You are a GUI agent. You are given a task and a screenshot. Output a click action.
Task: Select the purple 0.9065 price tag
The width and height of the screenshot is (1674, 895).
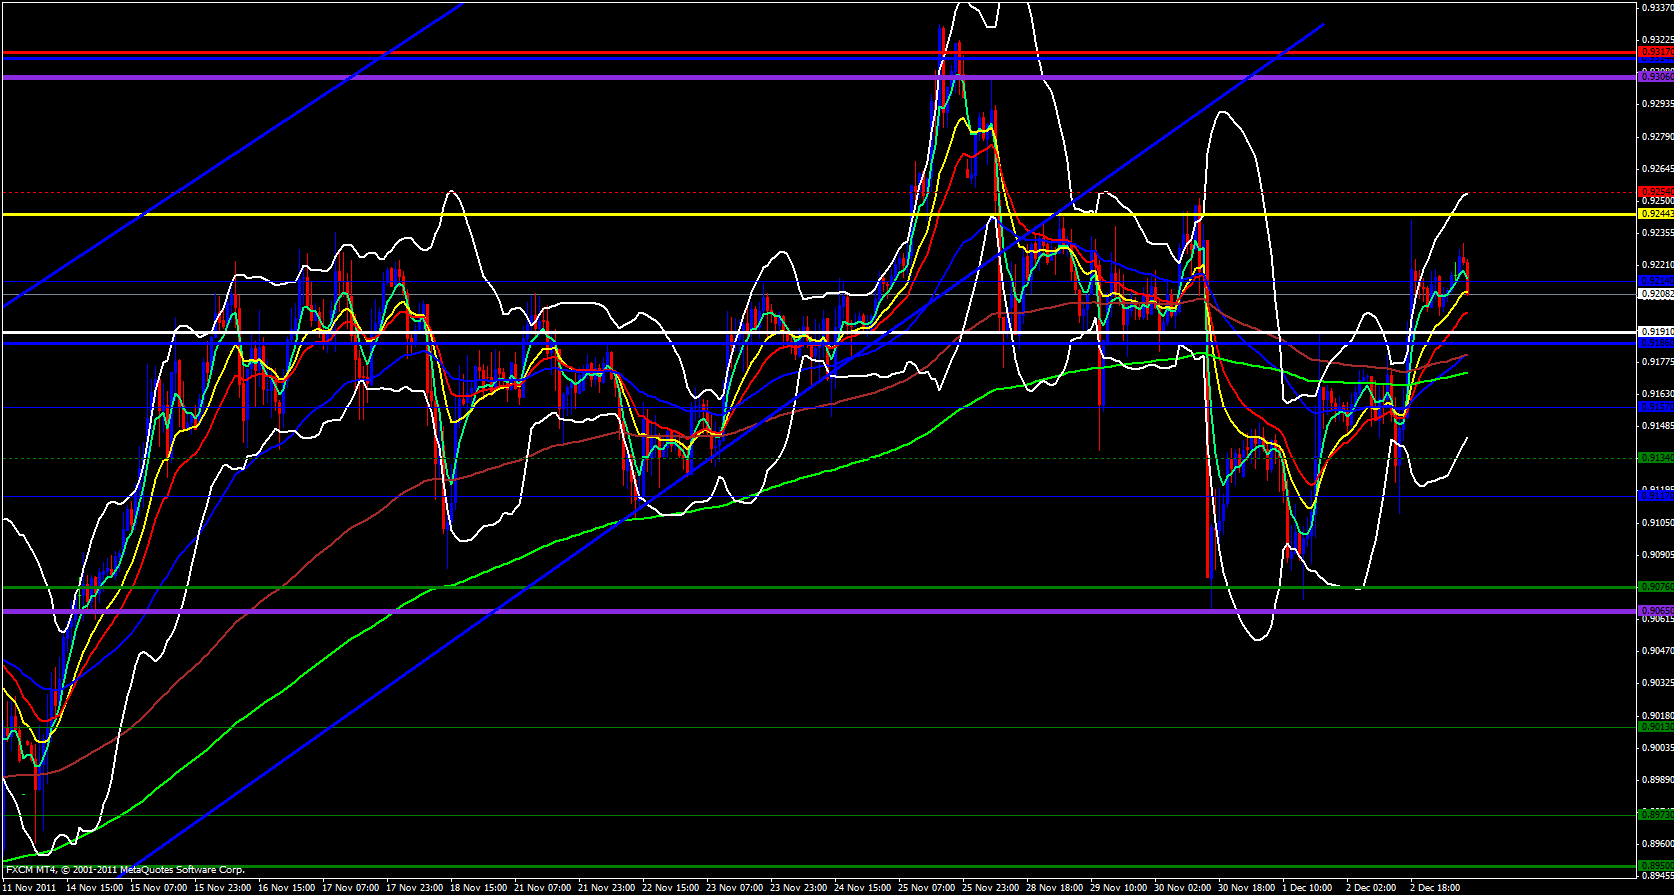point(1655,610)
